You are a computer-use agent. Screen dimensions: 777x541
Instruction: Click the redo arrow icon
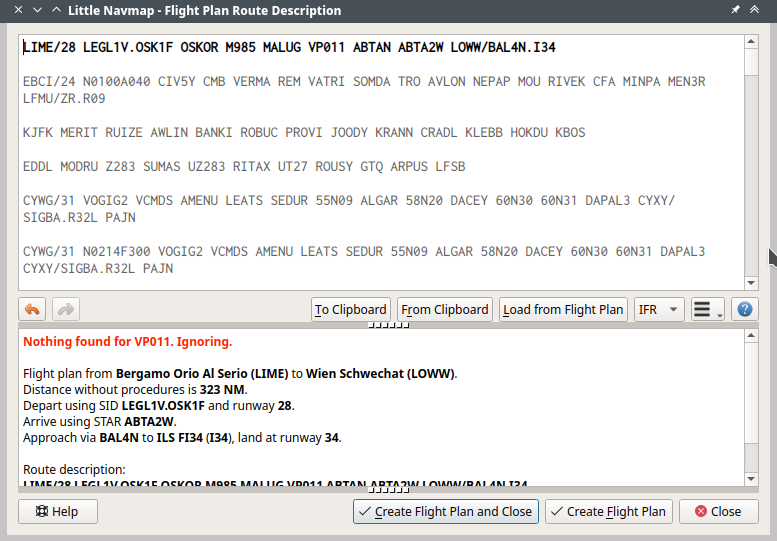click(x=66, y=310)
